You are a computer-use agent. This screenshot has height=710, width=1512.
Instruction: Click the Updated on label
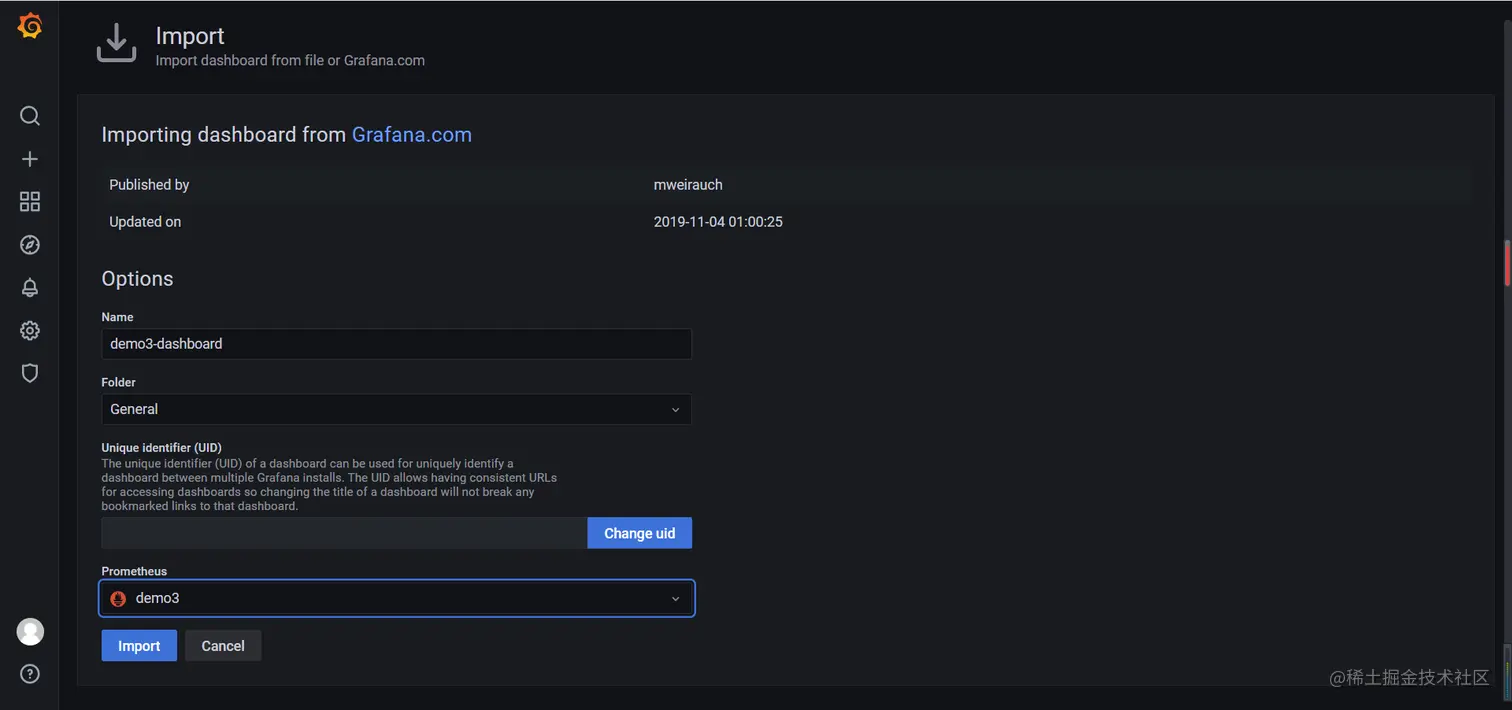pos(145,222)
